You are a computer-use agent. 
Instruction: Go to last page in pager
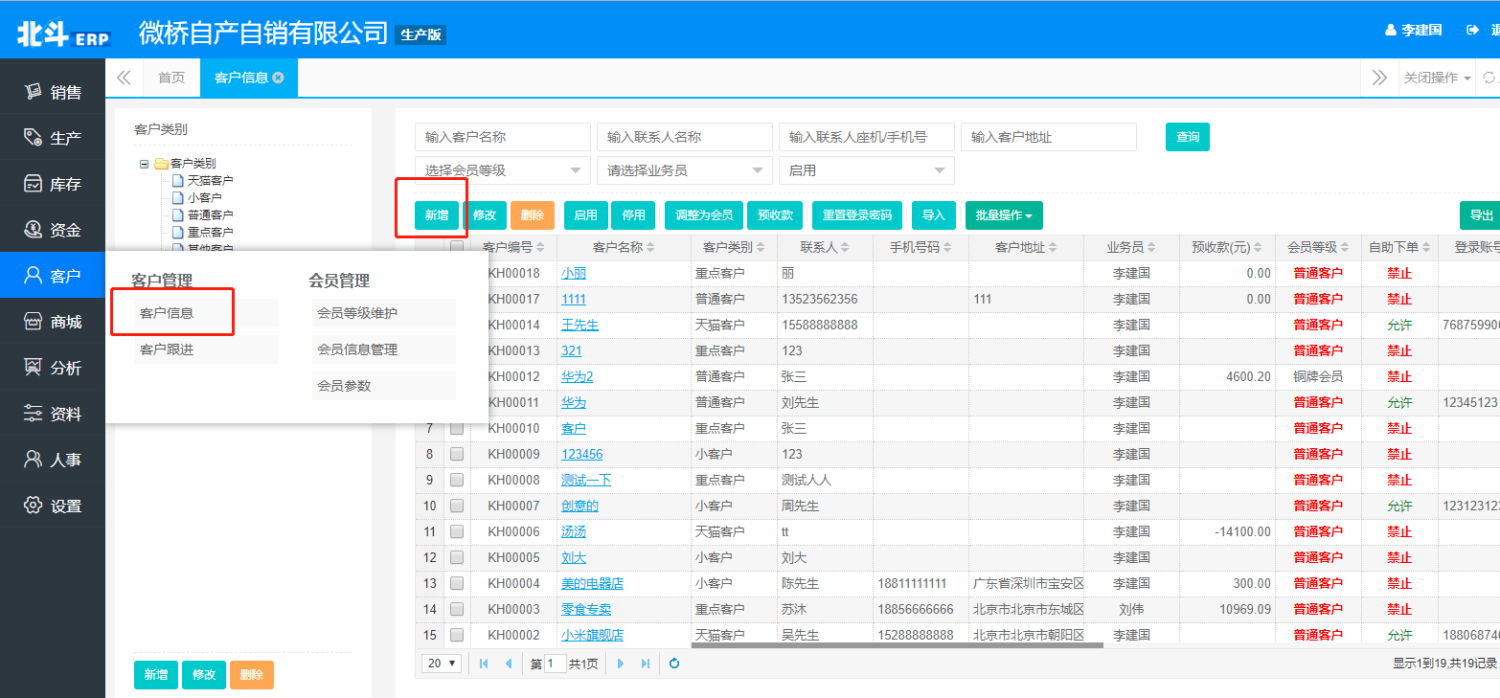[645, 663]
